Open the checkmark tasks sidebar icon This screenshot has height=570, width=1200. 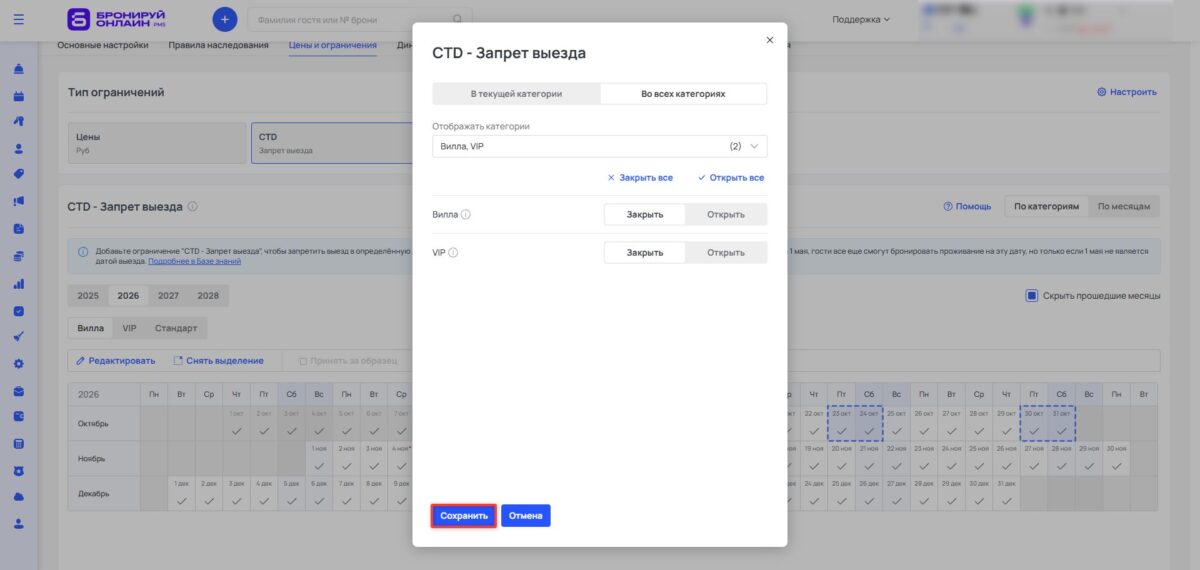(x=19, y=310)
